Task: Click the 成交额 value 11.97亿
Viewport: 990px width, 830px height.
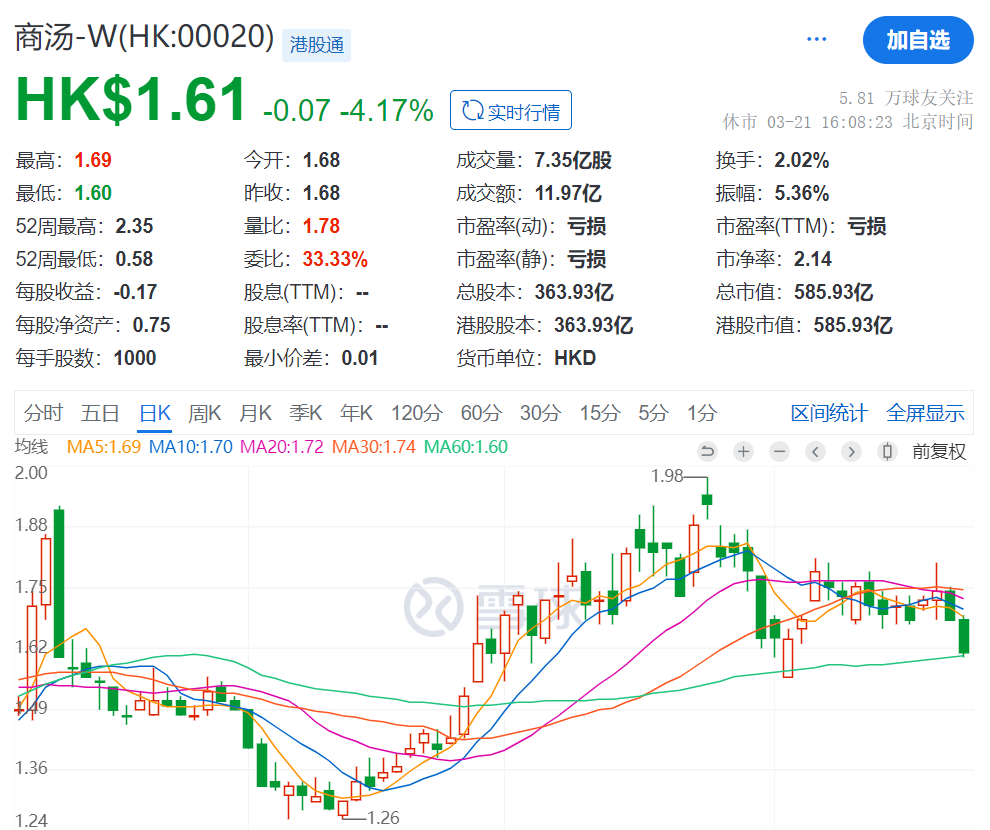Action: click(568, 193)
